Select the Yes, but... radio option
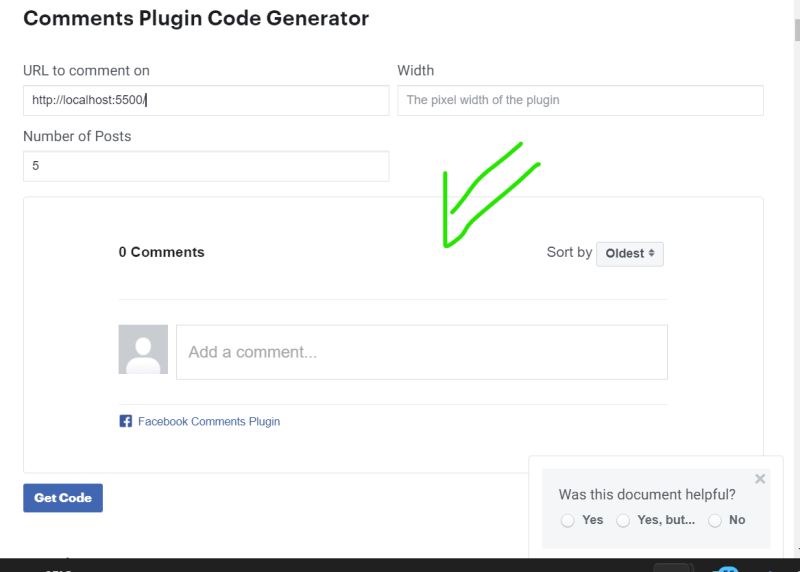This screenshot has width=800, height=572. 623,520
